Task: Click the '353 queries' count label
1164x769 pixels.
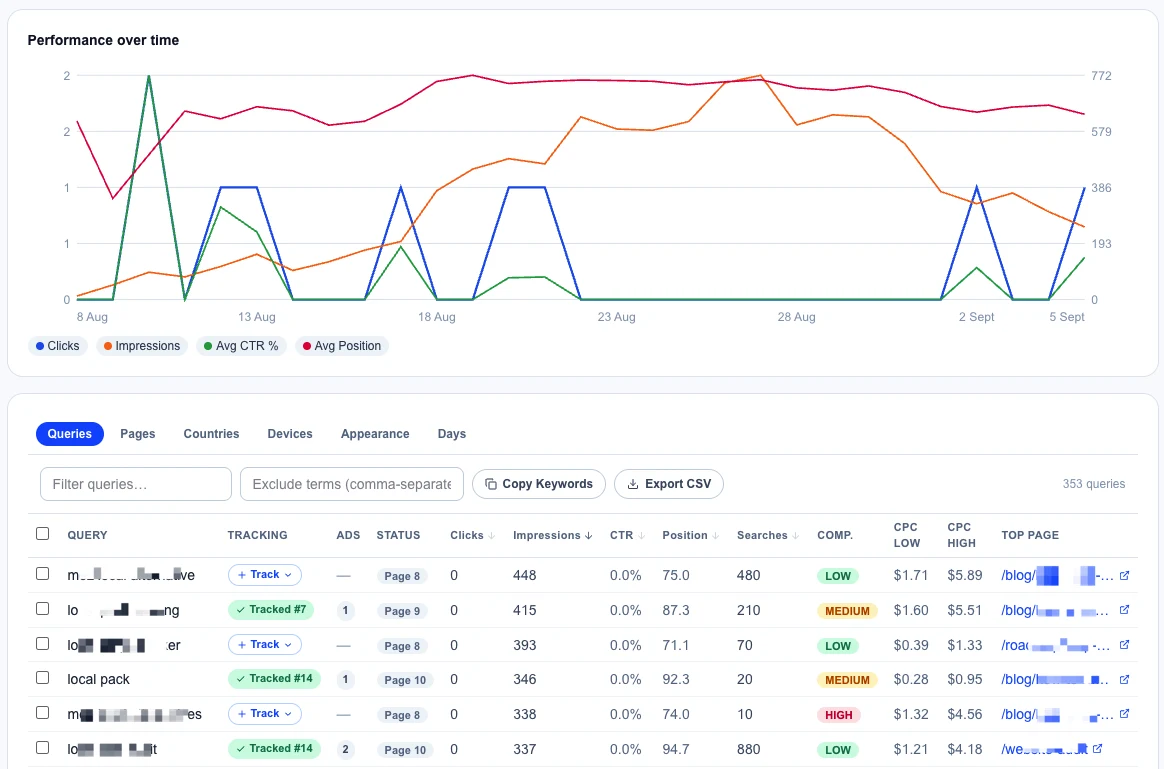Action: [1093, 484]
